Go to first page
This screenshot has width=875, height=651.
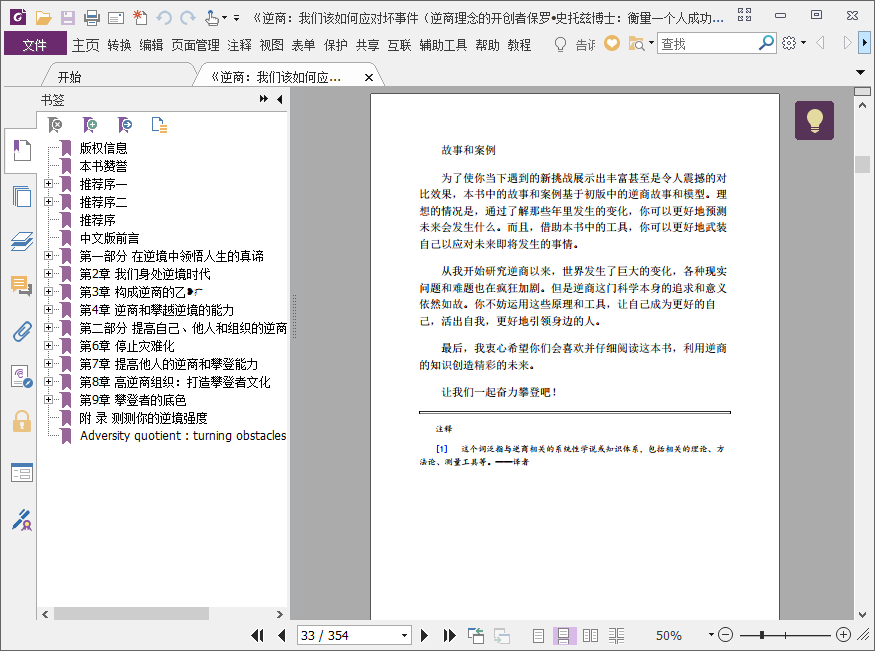click(257, 635)
